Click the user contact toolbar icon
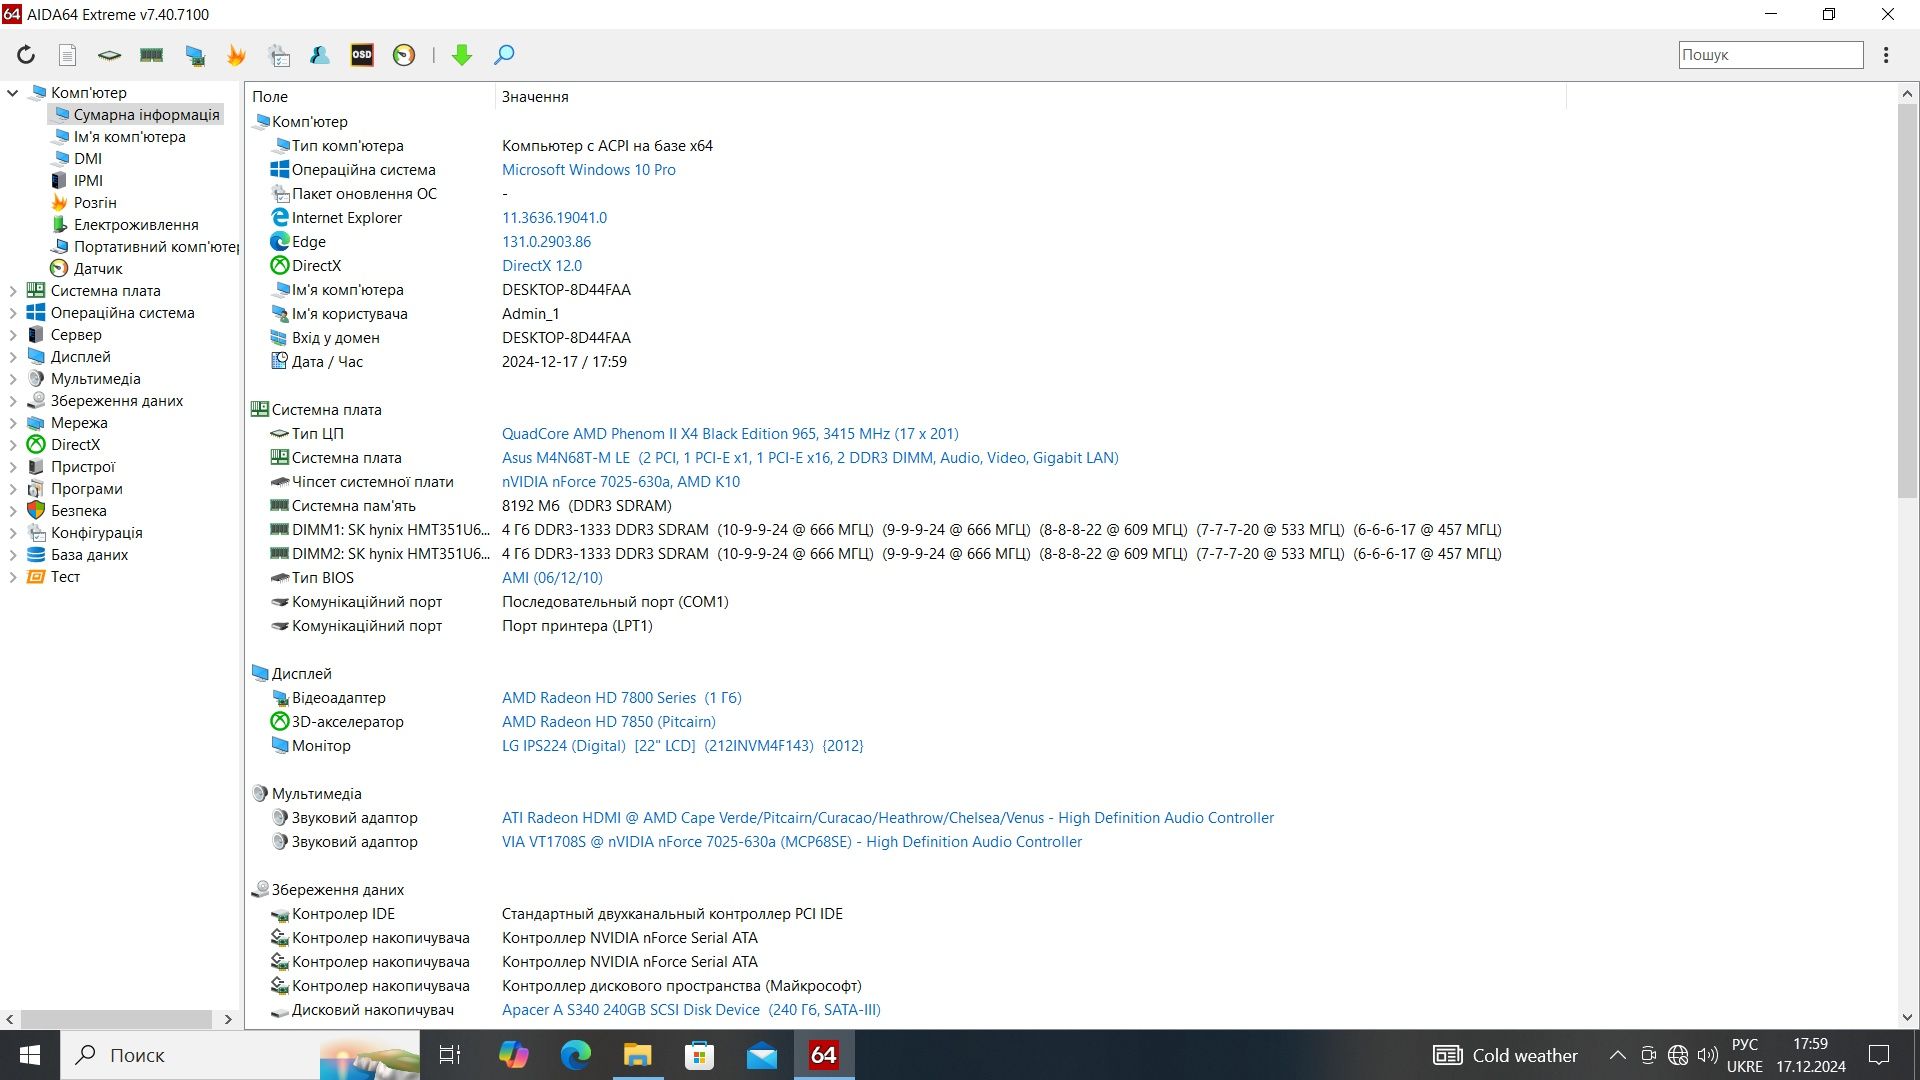1920x1080 pixels. [320, 55]
